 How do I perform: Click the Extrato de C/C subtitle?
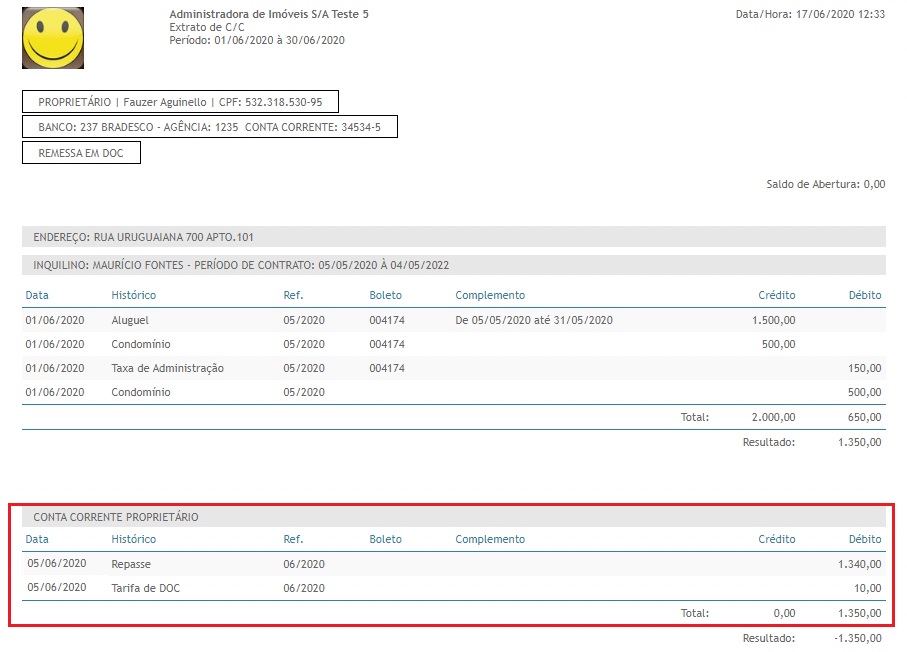click(207, 27)
